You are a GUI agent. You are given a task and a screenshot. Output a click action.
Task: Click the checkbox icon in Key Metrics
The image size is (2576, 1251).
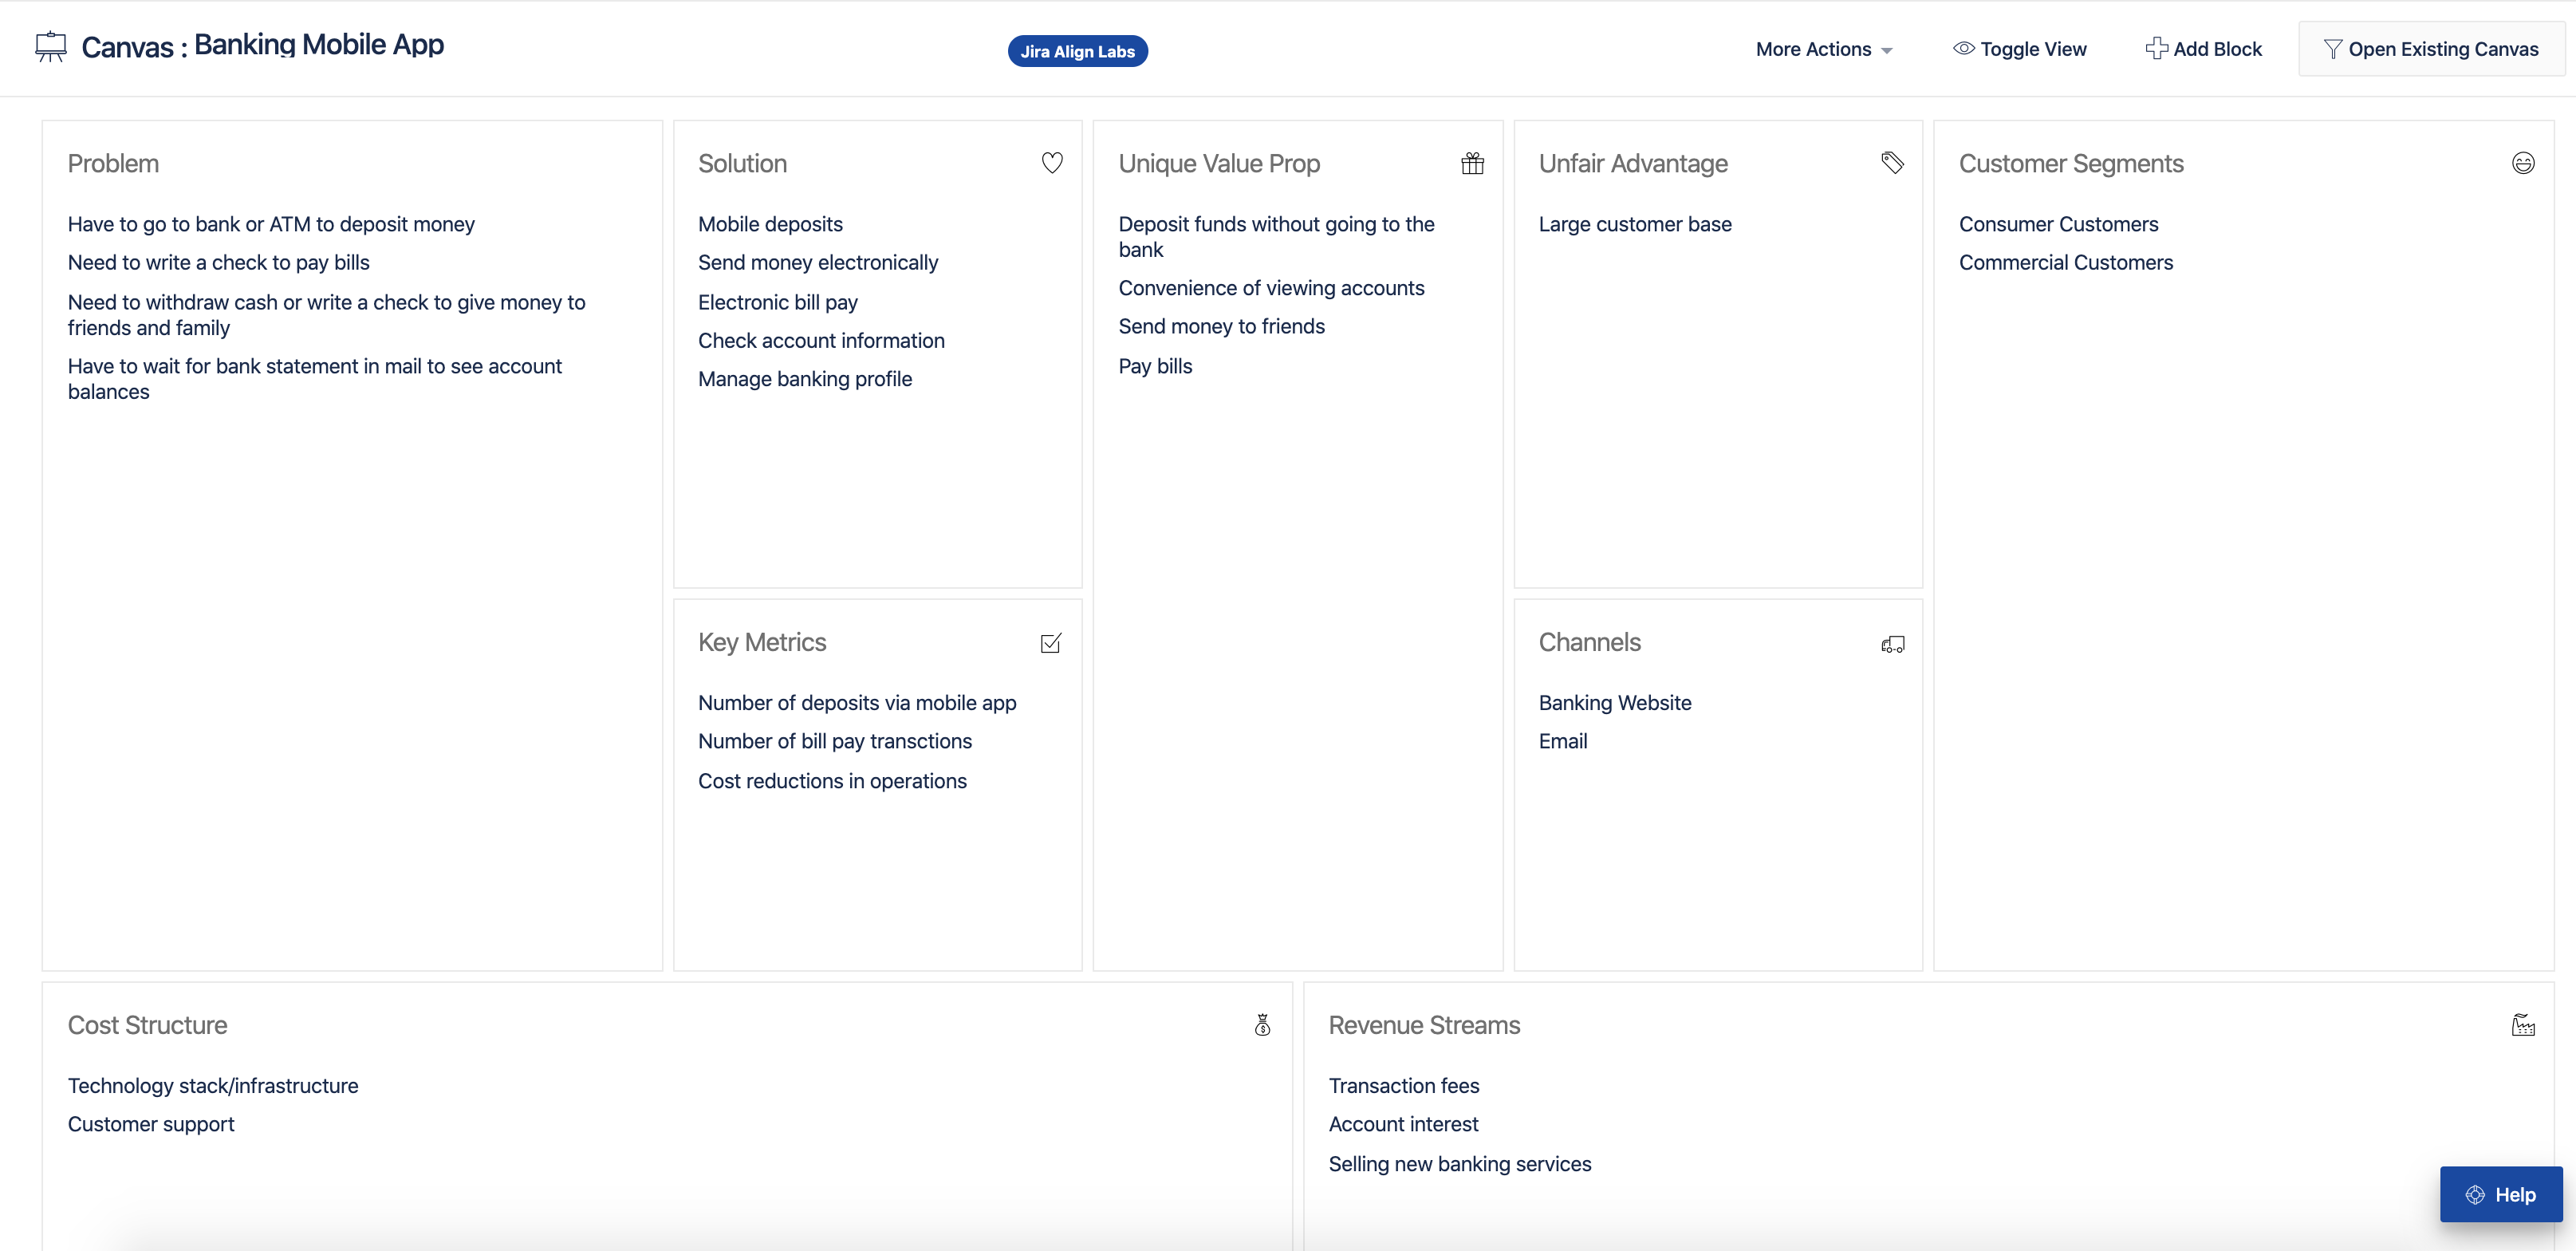[x=1050, y=643]
